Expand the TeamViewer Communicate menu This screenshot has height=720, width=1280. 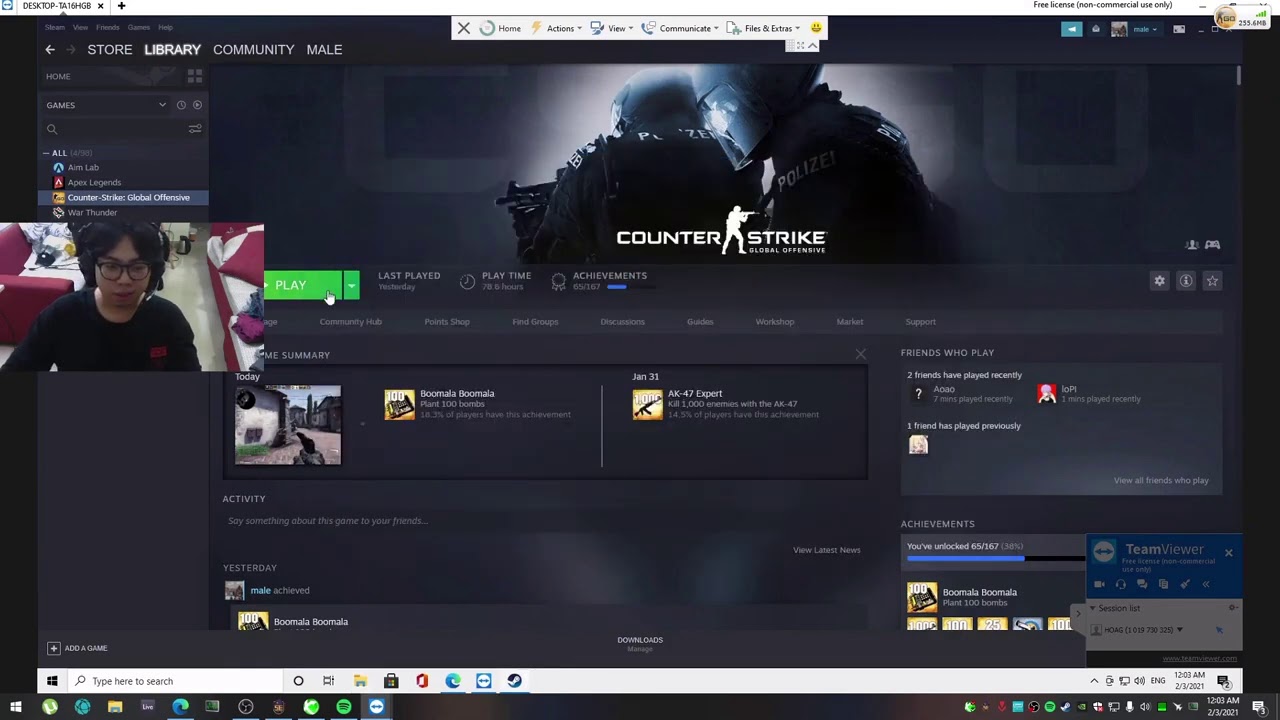coord(681,28)
